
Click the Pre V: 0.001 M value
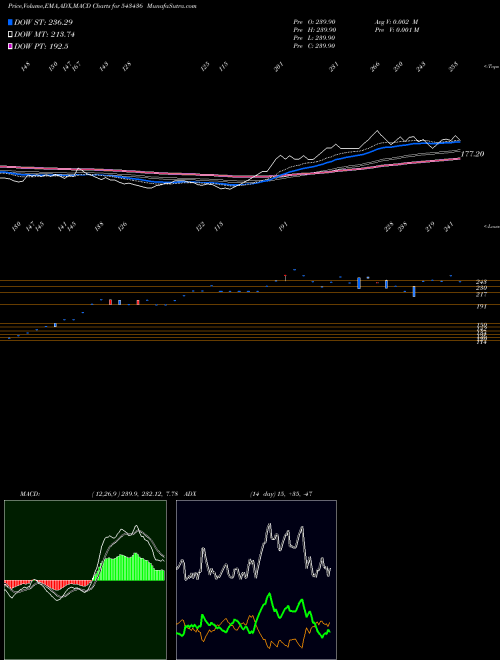[396, 30]
